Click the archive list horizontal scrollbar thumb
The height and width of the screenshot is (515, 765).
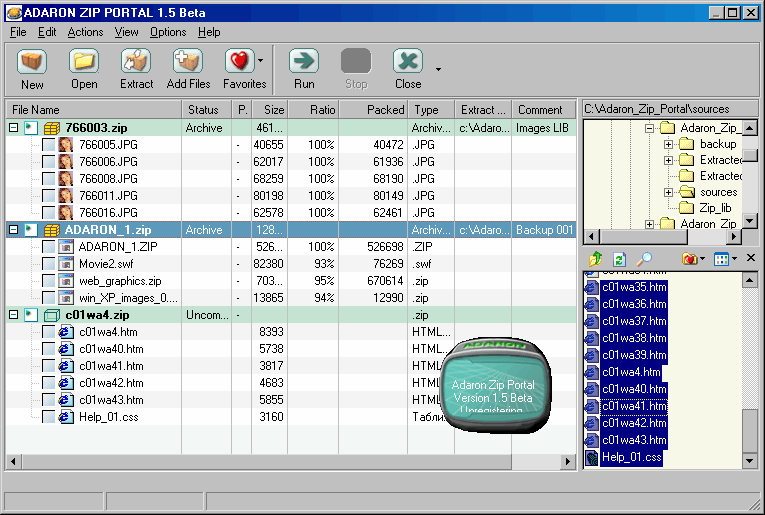point(266,461)
